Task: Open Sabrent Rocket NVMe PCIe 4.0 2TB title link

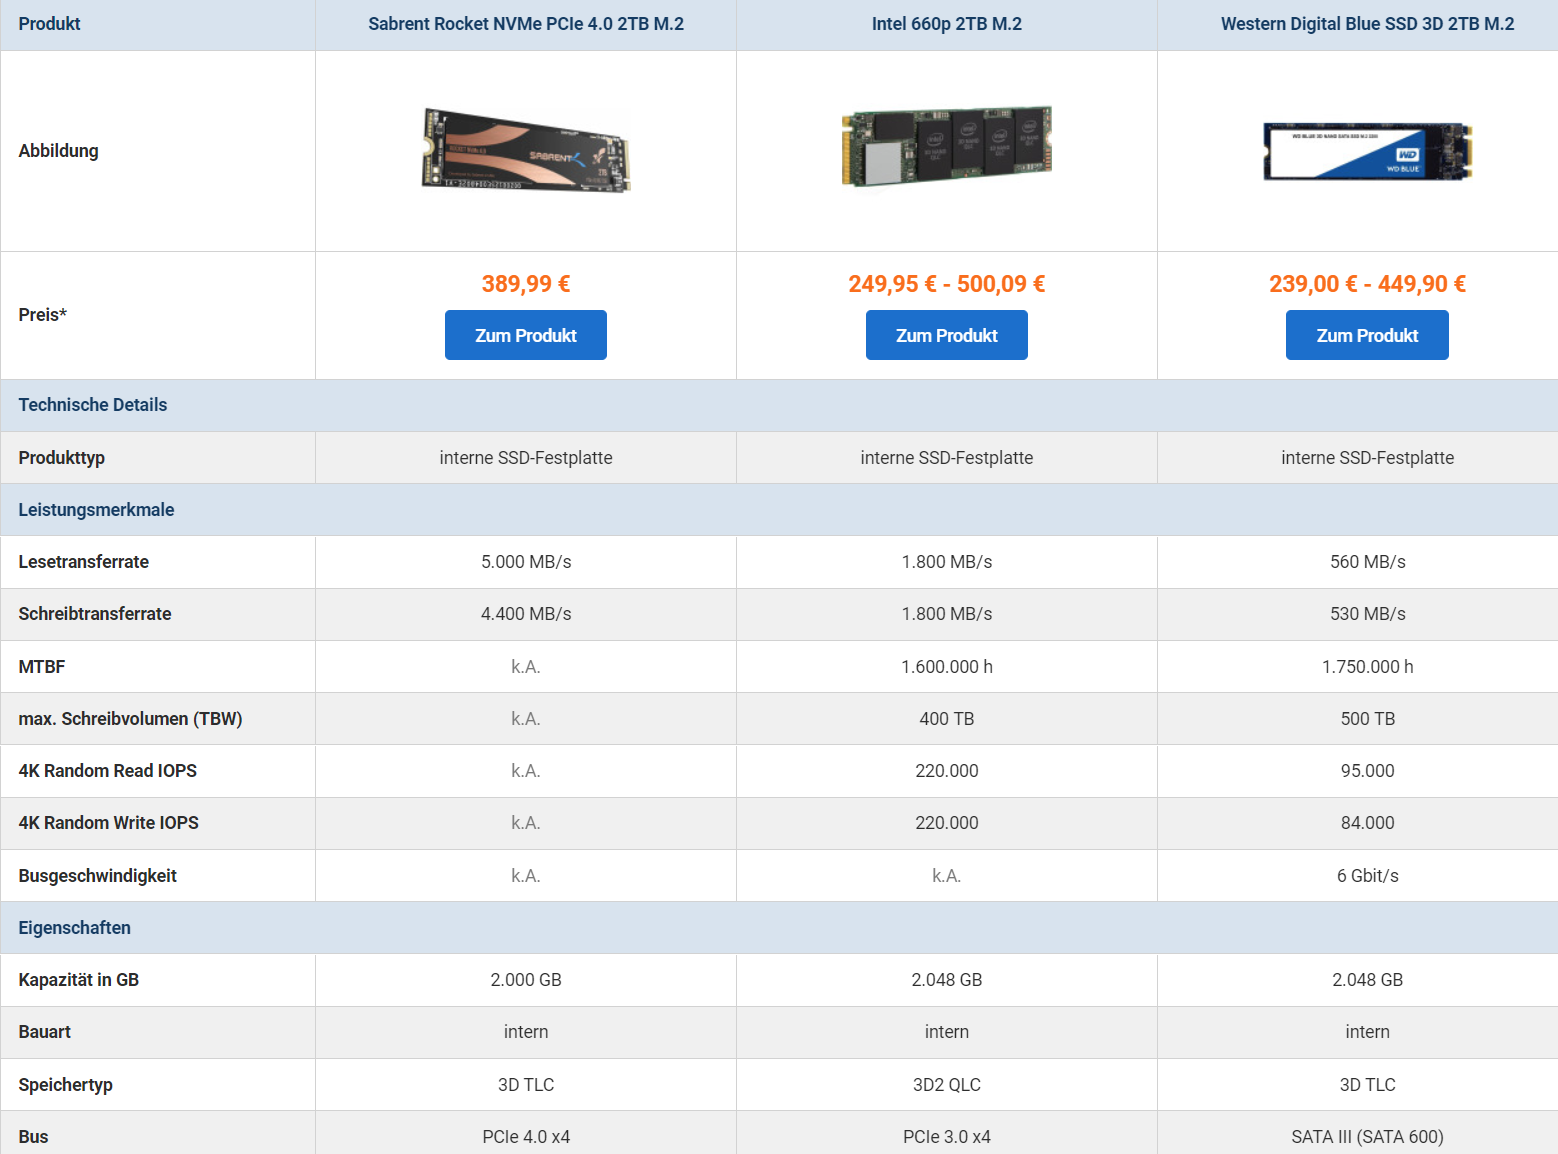Action: pyautogui.click(x=526, y=24)
